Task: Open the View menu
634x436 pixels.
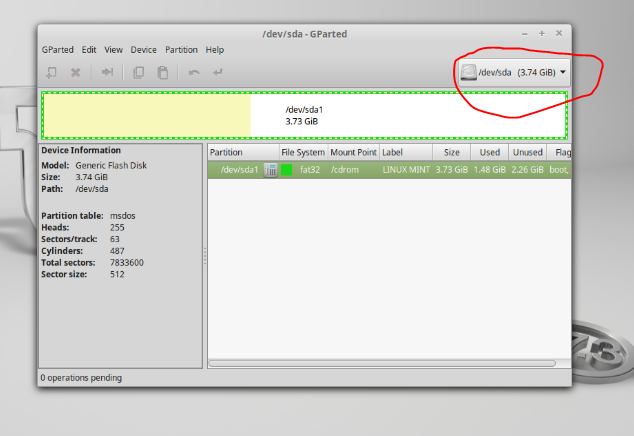Action: [x=113, y=50]
